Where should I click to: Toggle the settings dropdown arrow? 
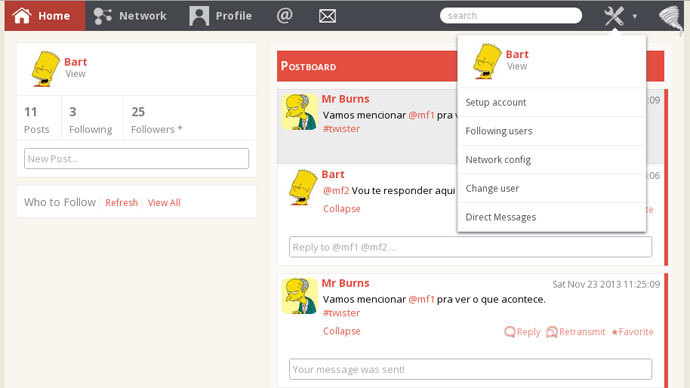point(635,16)
